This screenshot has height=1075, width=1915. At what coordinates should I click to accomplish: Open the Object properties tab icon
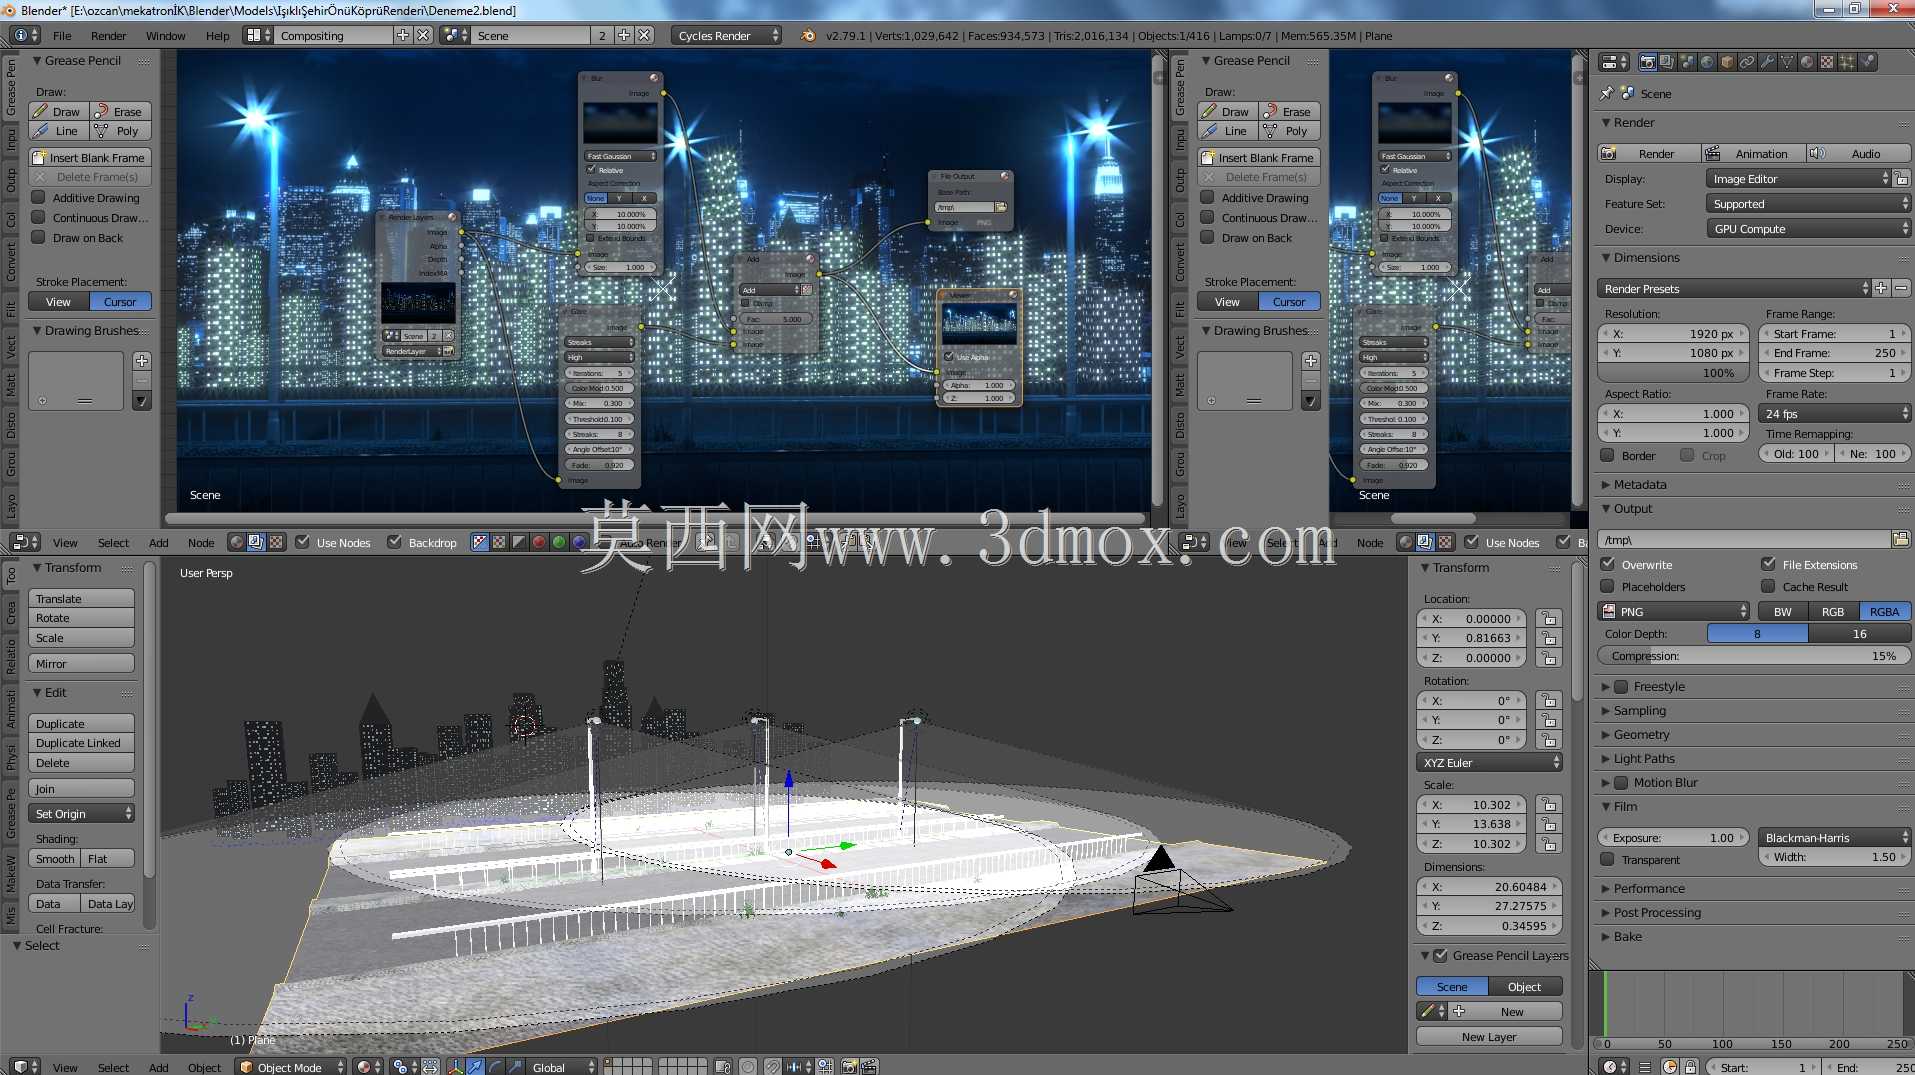(1727, 62)
